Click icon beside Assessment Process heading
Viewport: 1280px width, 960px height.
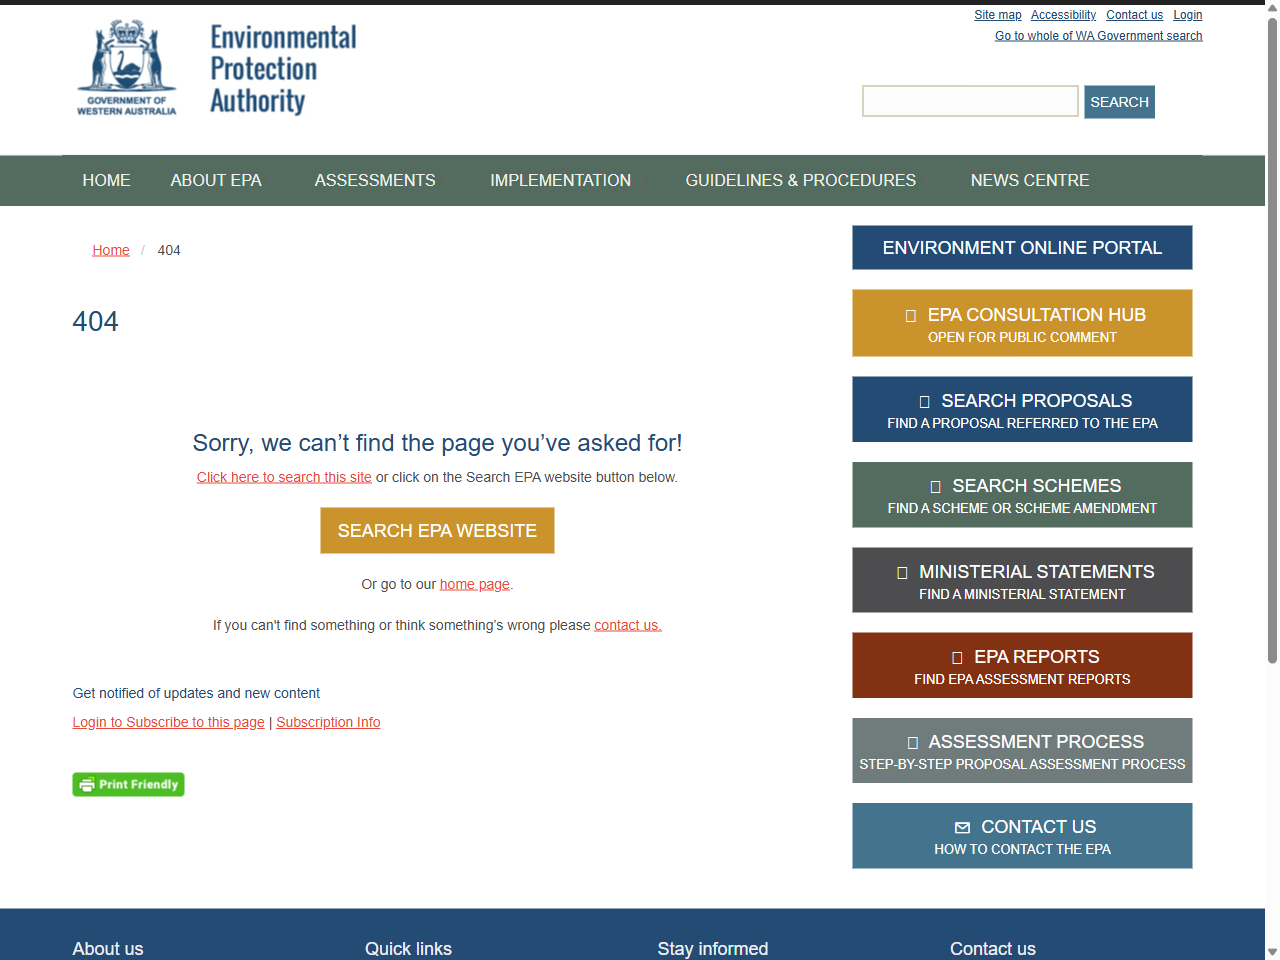pyautogui.click(x=913, y=743)
